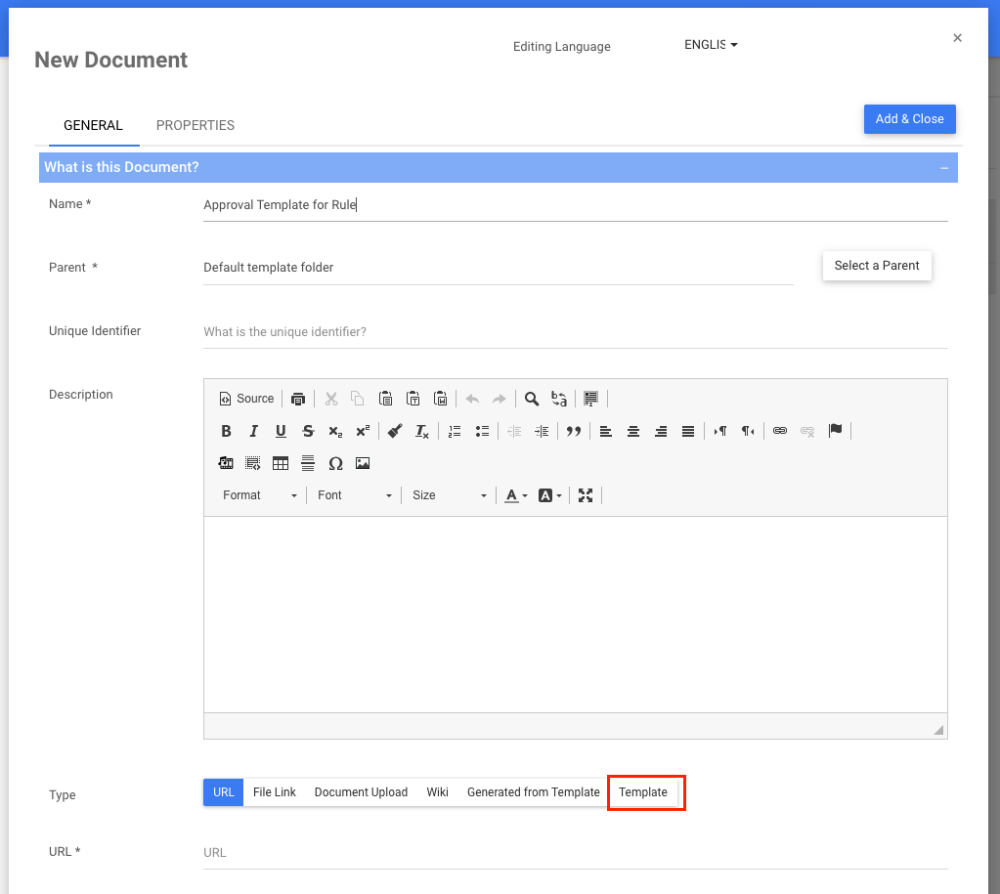Open the Format dropdown
Screen dimensions: 1000x894
coord(260,495)
